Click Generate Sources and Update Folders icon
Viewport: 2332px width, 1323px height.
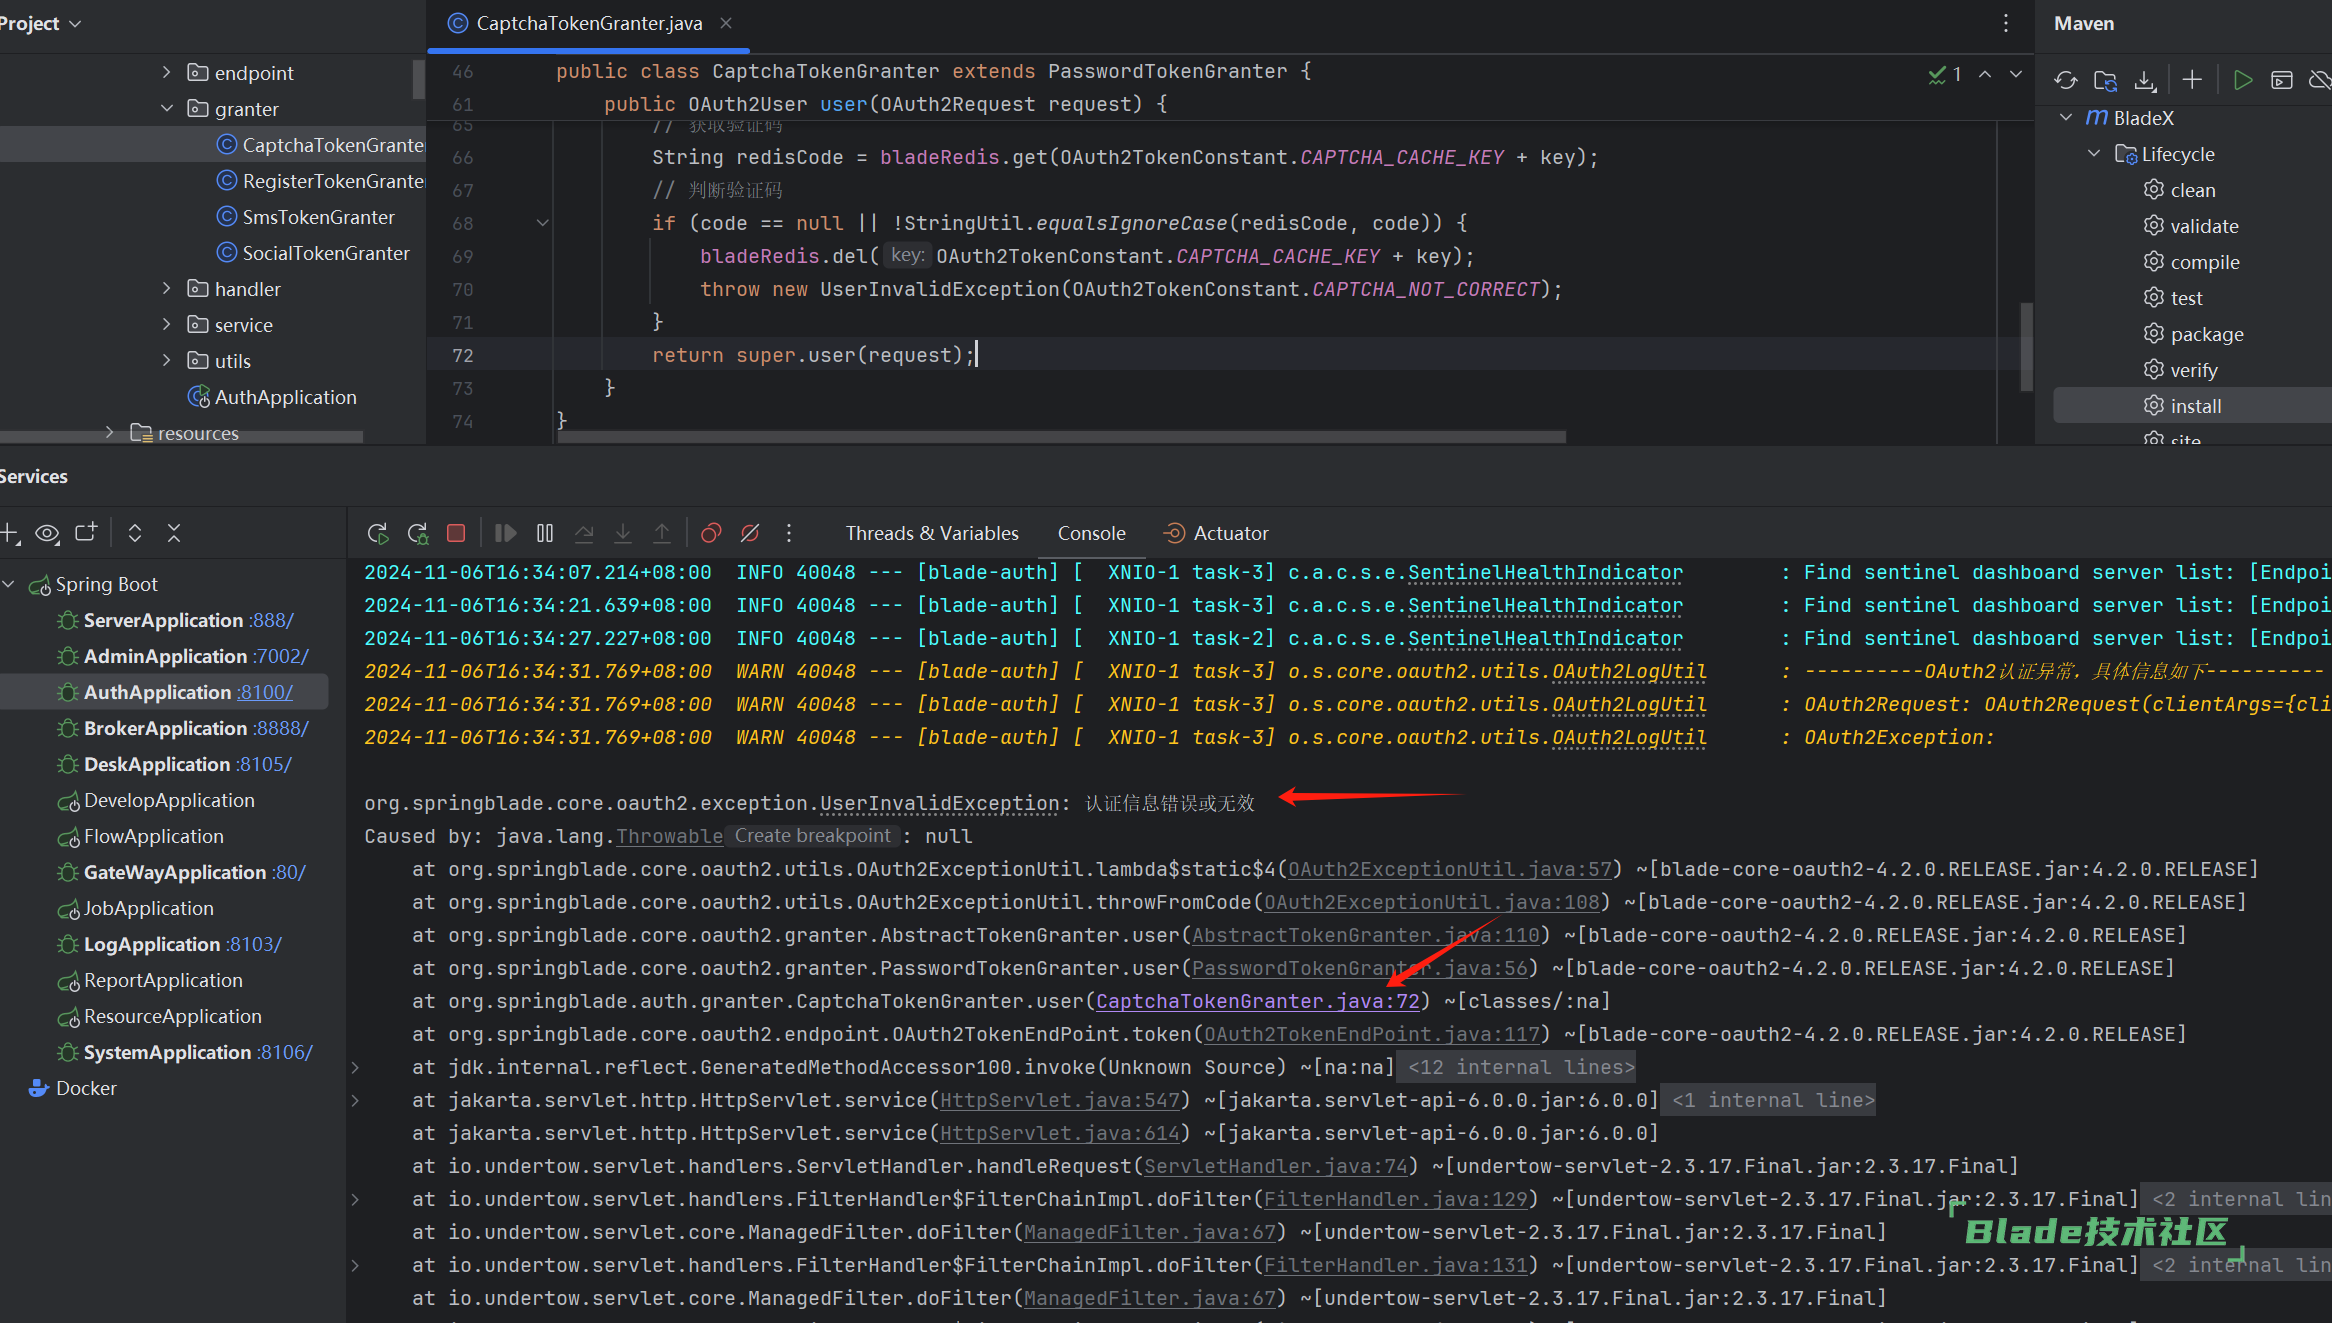[2105, 80]
